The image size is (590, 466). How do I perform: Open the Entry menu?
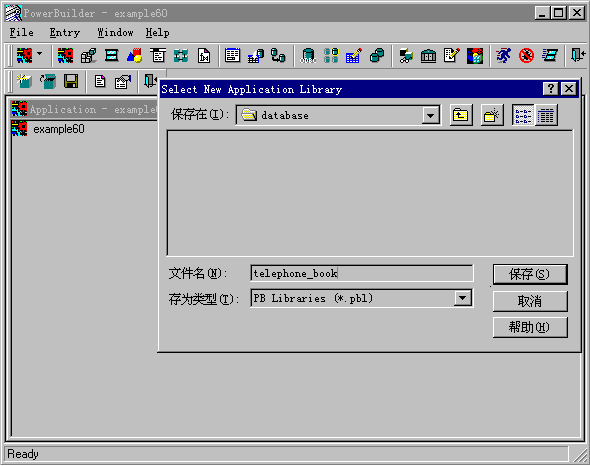tap(64, 33)
